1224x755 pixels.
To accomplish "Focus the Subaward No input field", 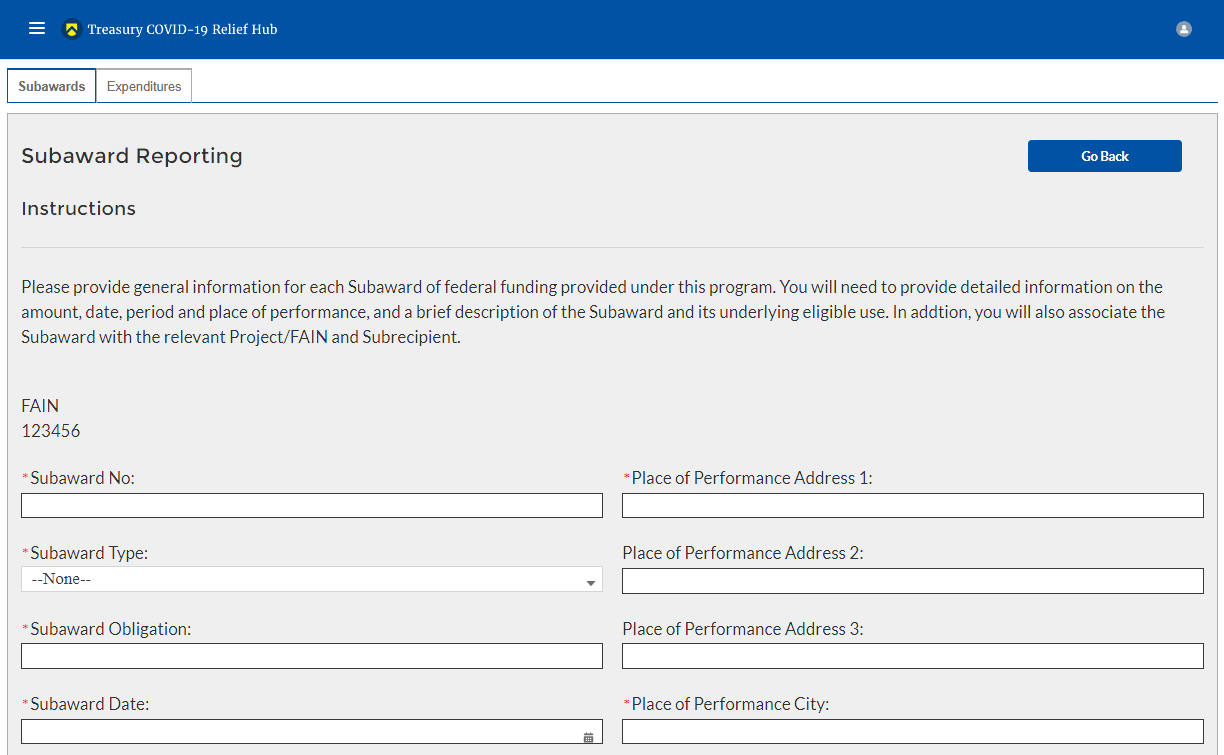I will click(x=311, y=505).
